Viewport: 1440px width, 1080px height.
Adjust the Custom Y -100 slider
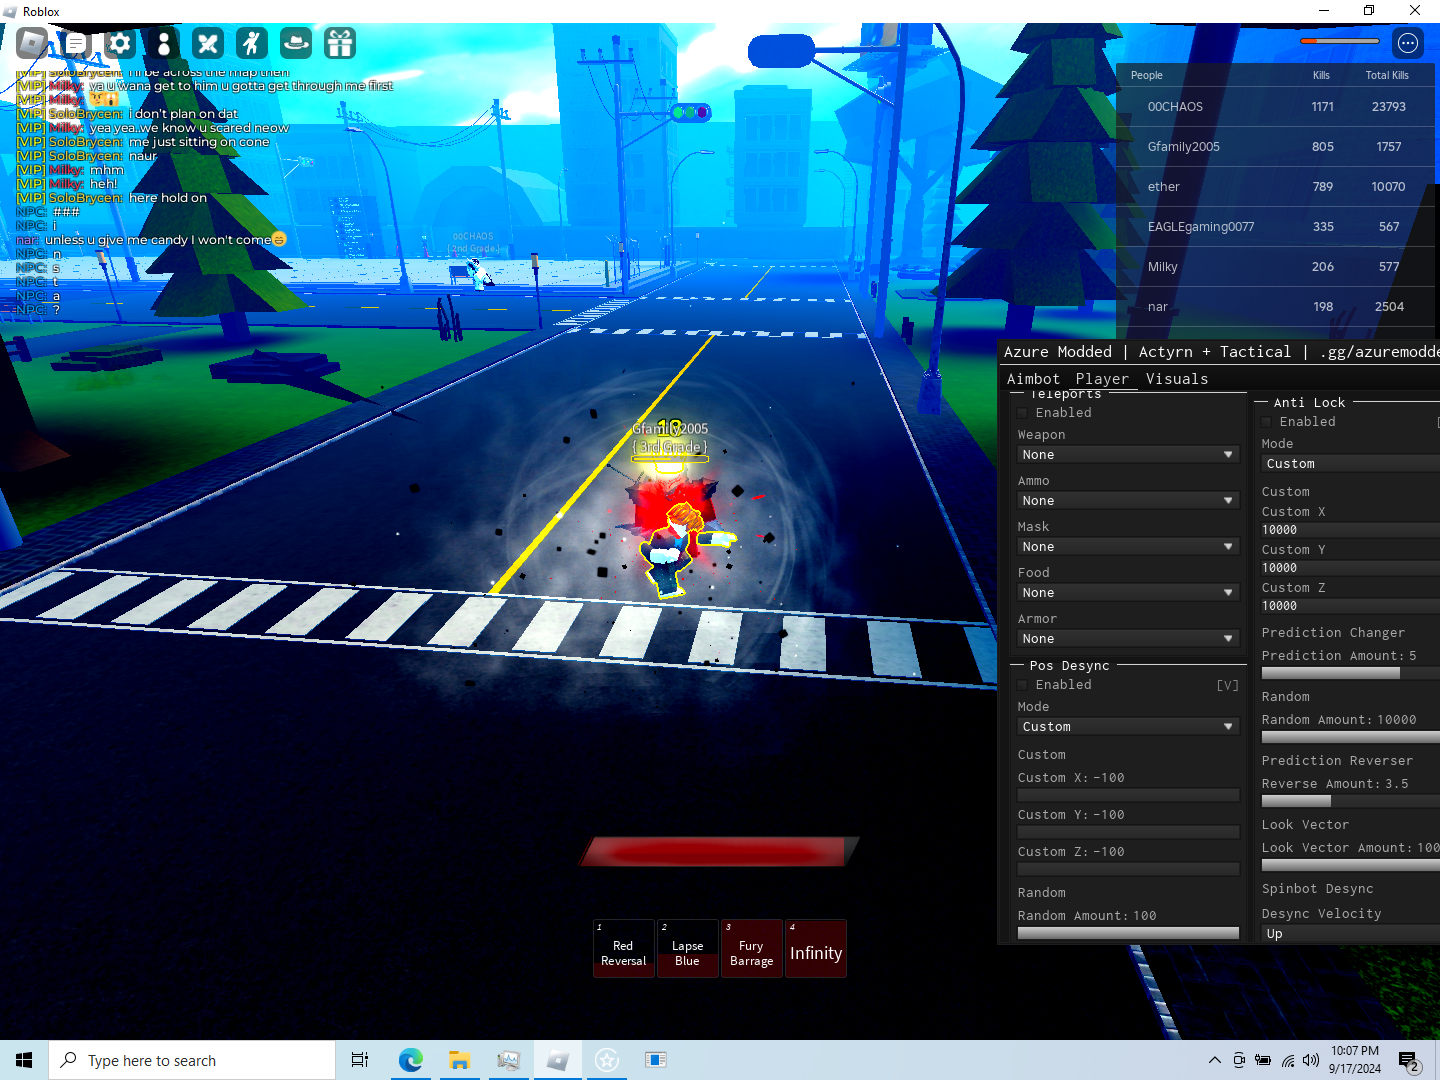1128,832
